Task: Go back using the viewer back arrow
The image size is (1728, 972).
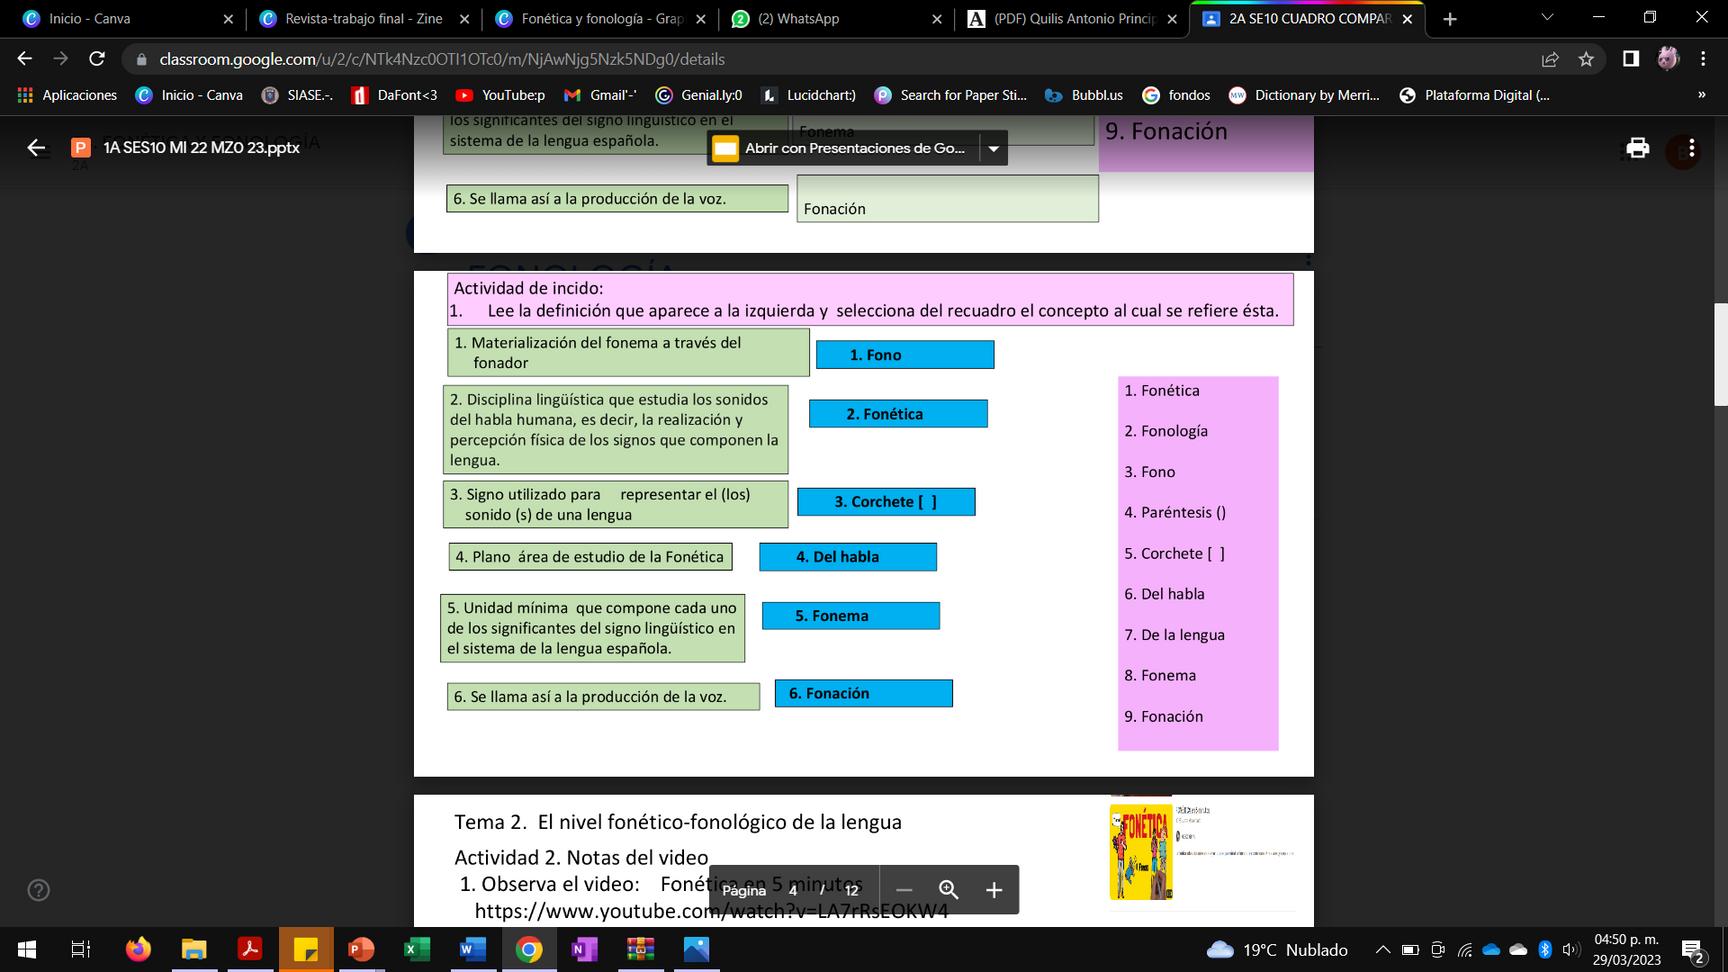Action: 37,148
